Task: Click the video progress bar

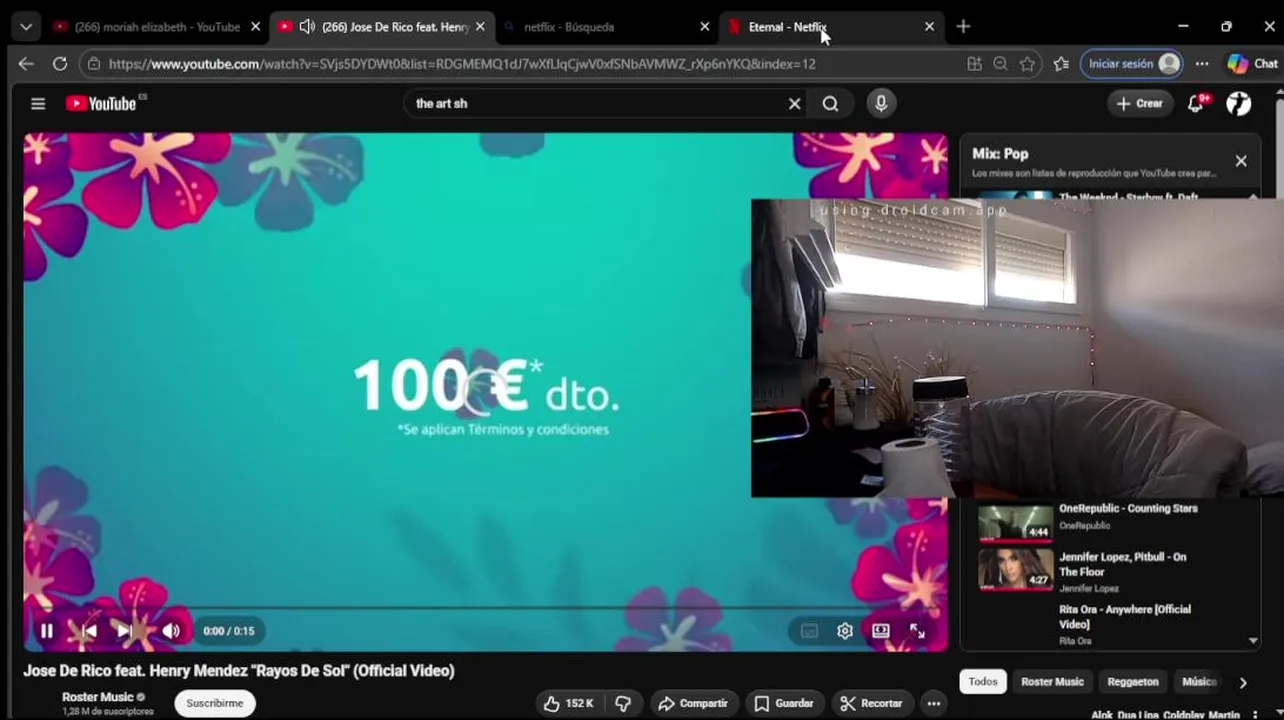Action: 486,607
